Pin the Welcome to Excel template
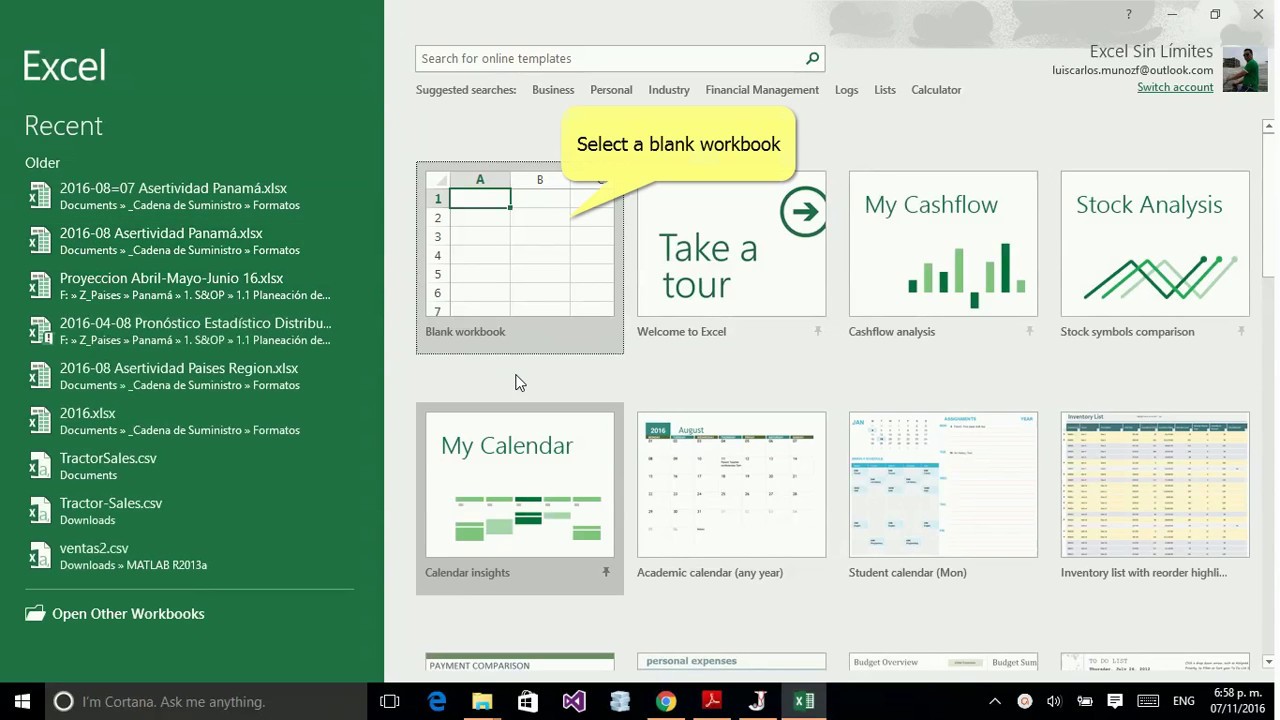1280x720 pixels. [x=818, y=331]
